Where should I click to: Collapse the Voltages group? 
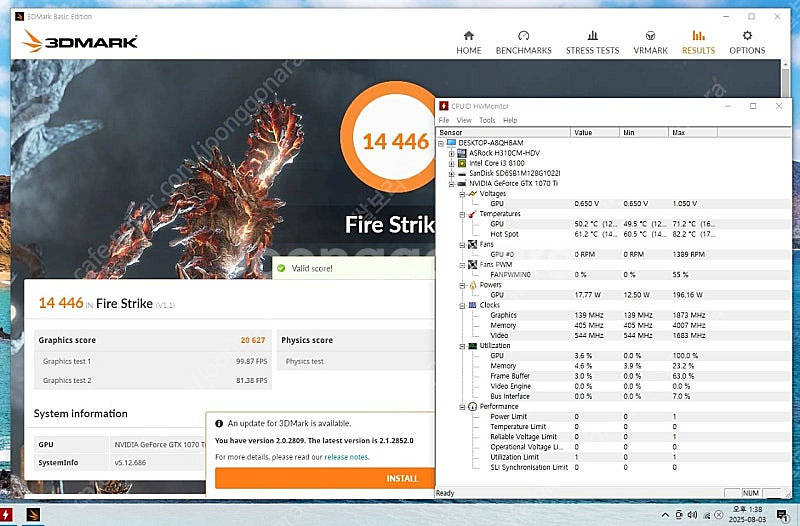pyautogui.click(x=462, y=194)
